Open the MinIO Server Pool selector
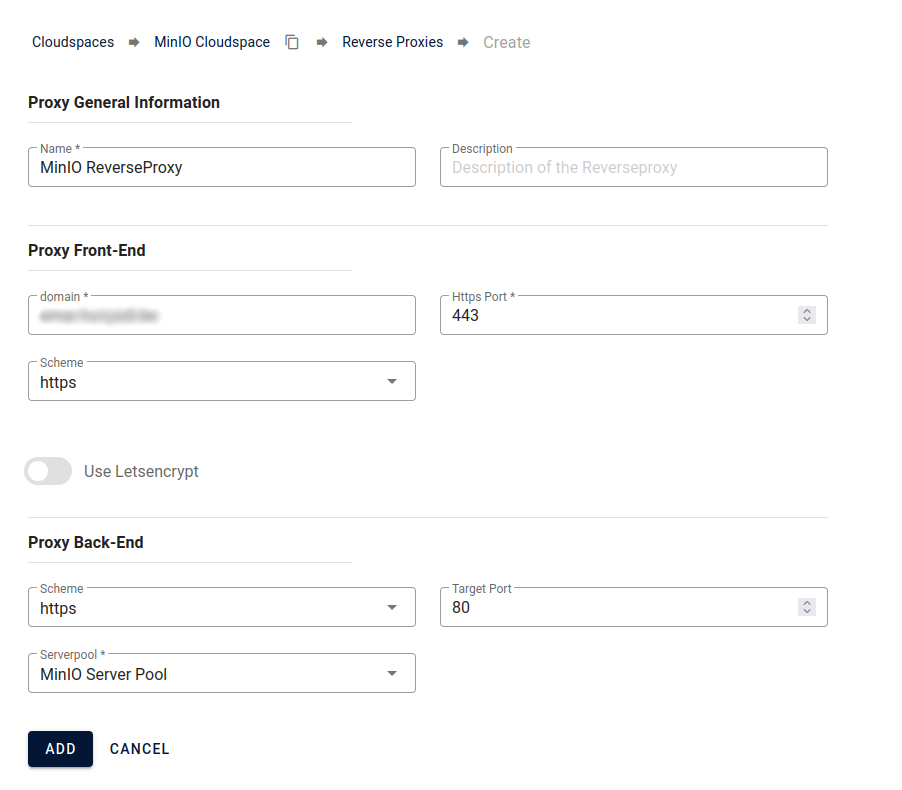This screenshot has height=790, width=902. (210, 674)
